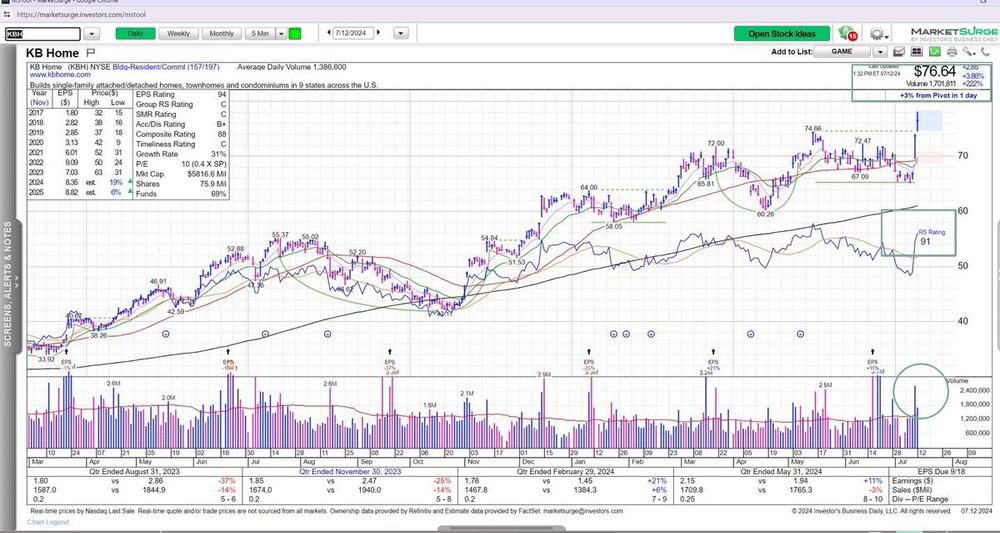Switch to the Weekly chart
Viewport: 1000px width, 533px height.
click(178, 33)
